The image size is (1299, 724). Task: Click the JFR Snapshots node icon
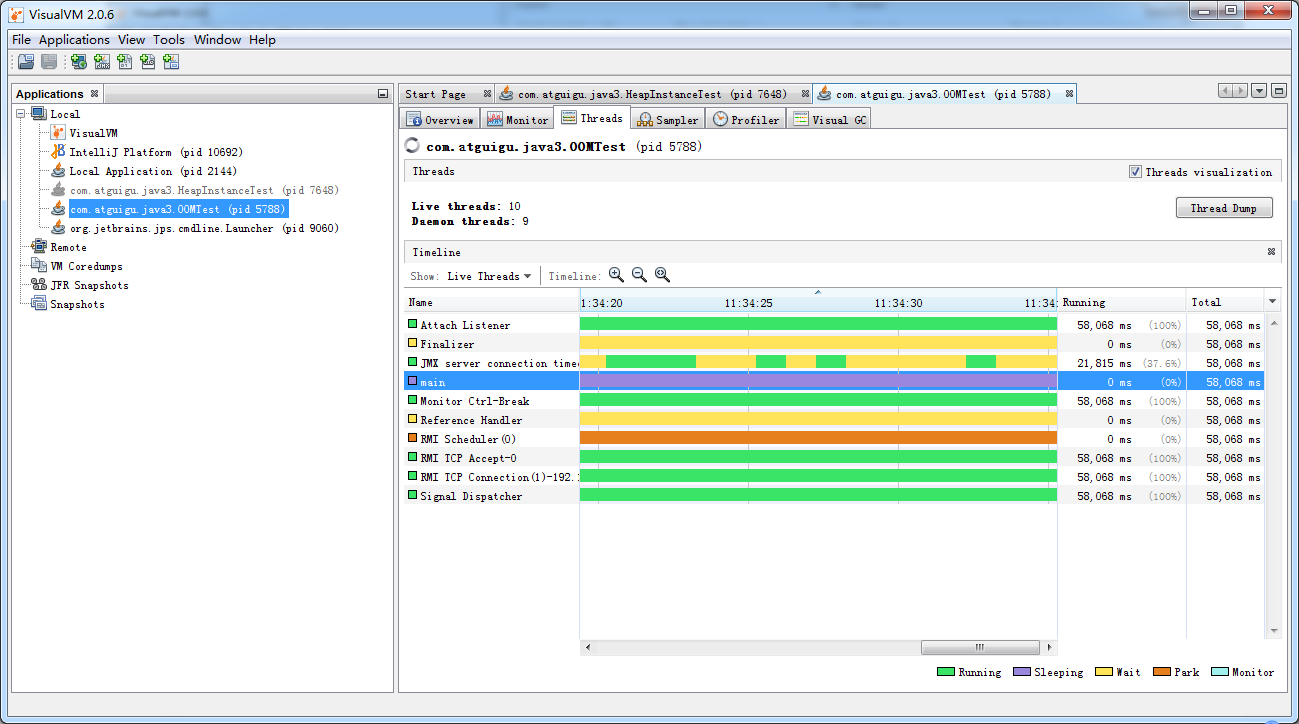(39, 285)
